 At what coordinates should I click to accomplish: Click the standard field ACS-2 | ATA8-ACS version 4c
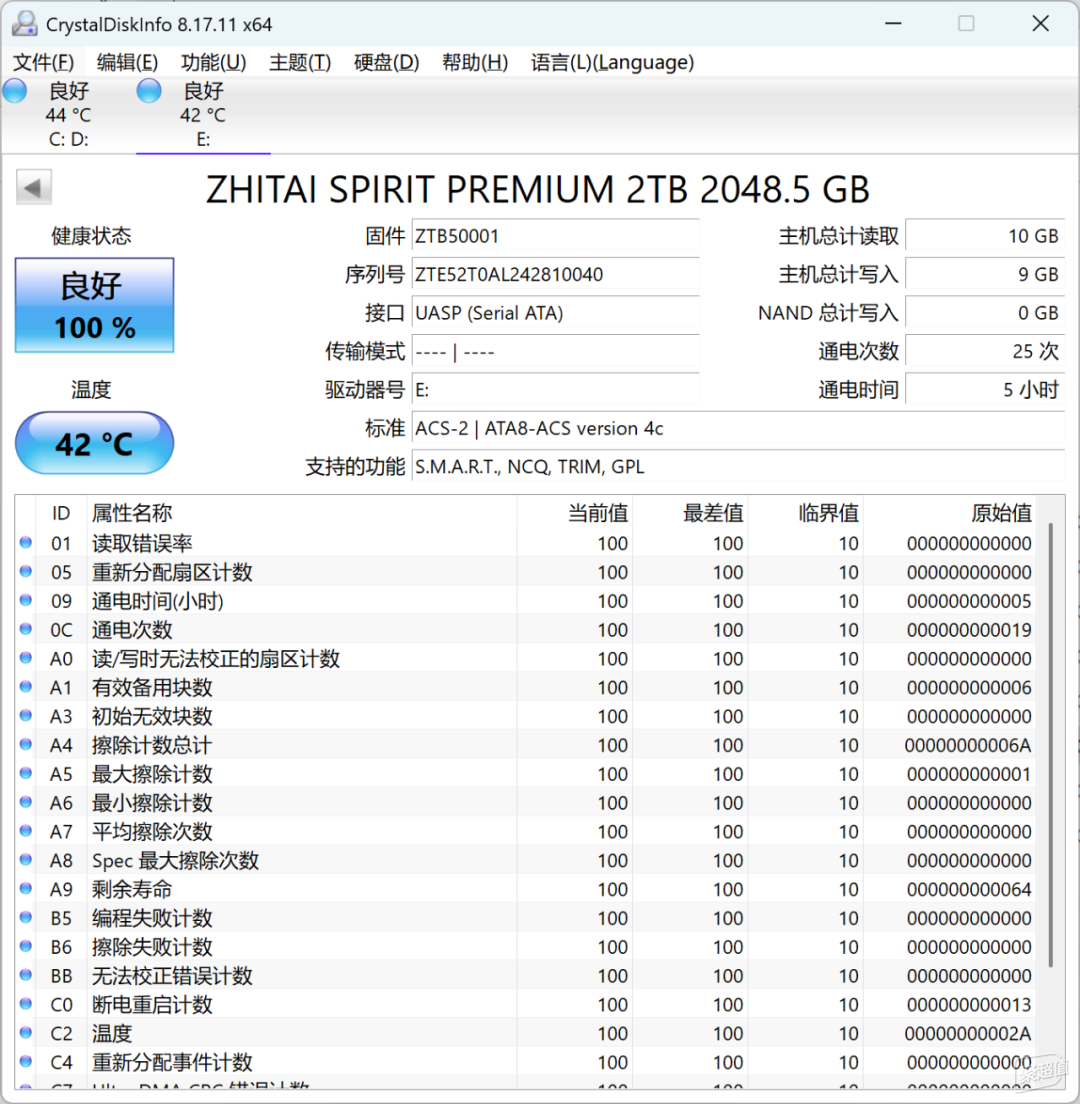tap(738, 428)
